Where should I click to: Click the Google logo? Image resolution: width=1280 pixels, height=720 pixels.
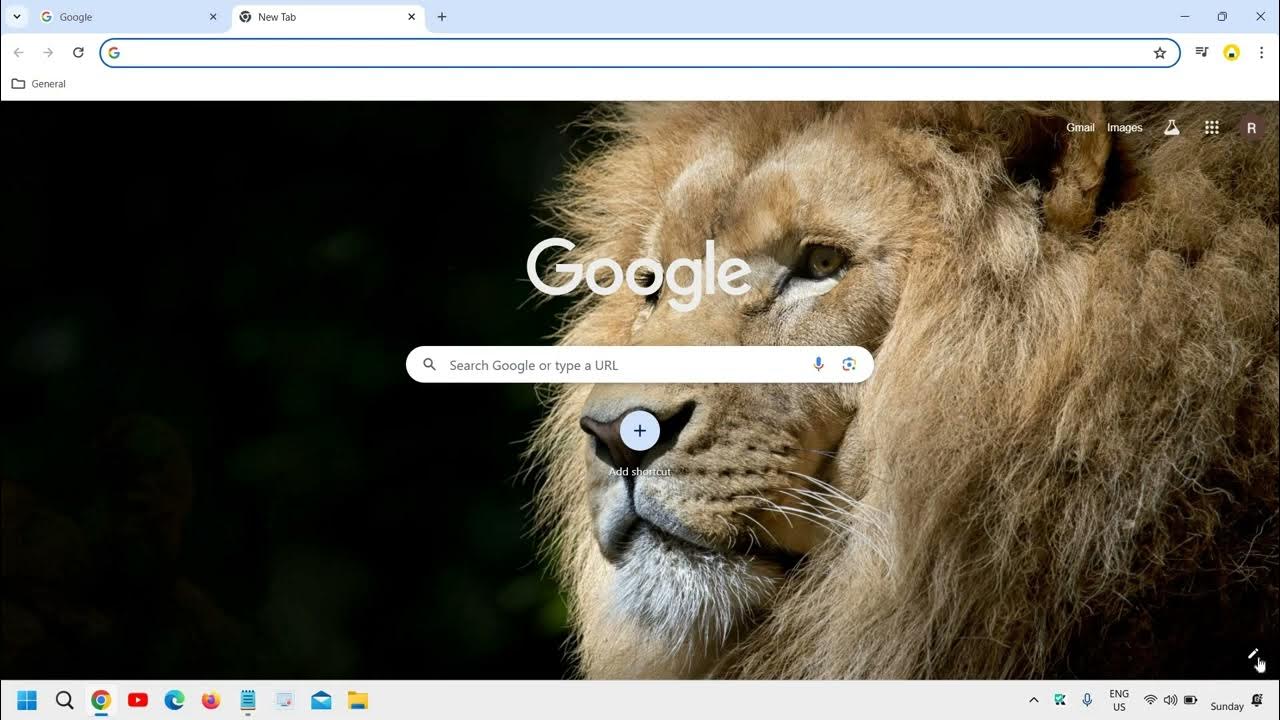639,272
